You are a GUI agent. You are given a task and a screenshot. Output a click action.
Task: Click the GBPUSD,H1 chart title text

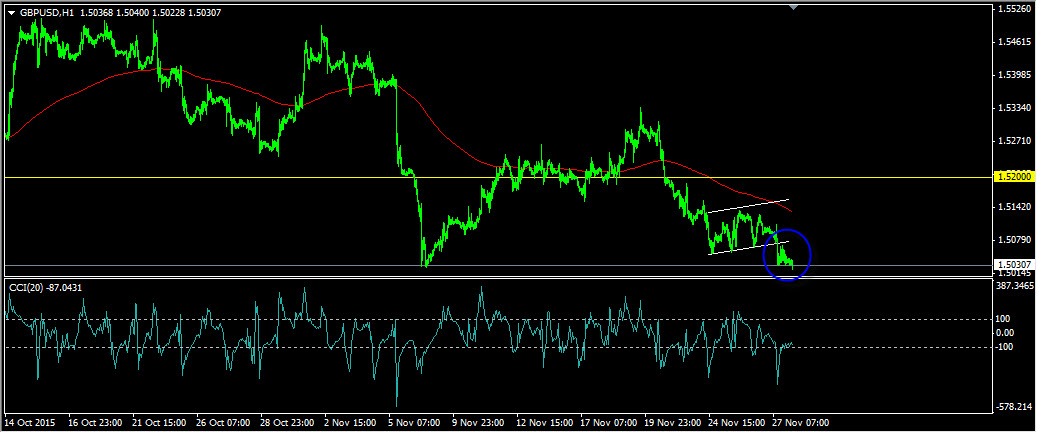[46, 13]
